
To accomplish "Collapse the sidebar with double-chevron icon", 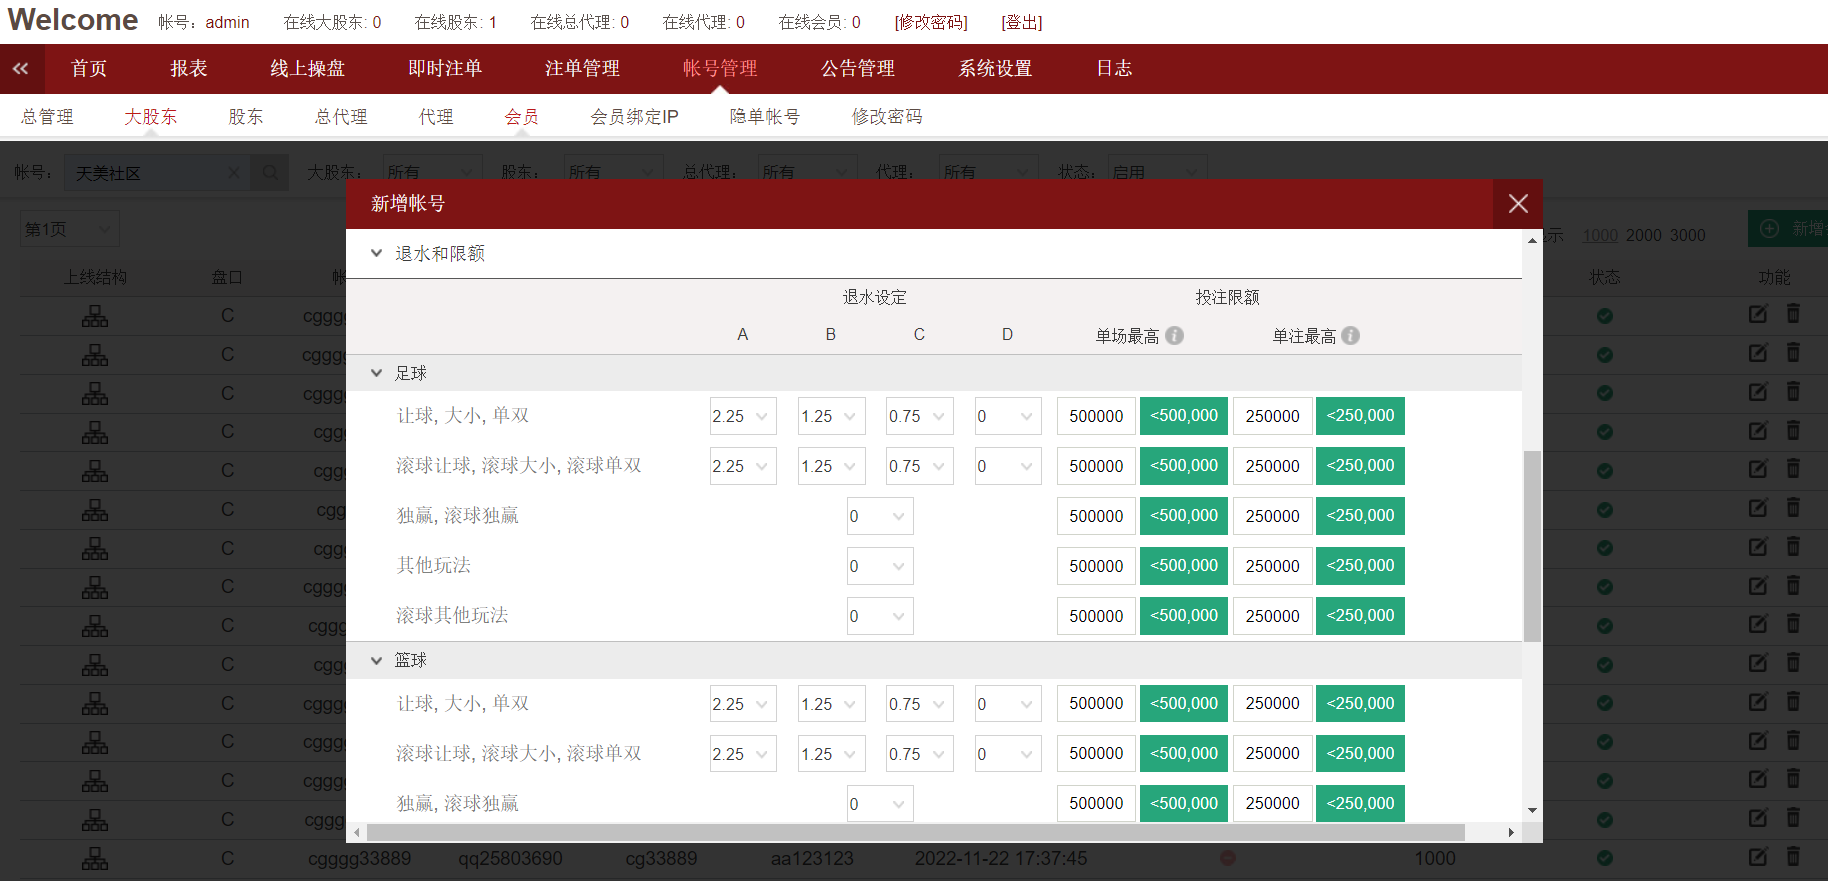I will (20, 69).
